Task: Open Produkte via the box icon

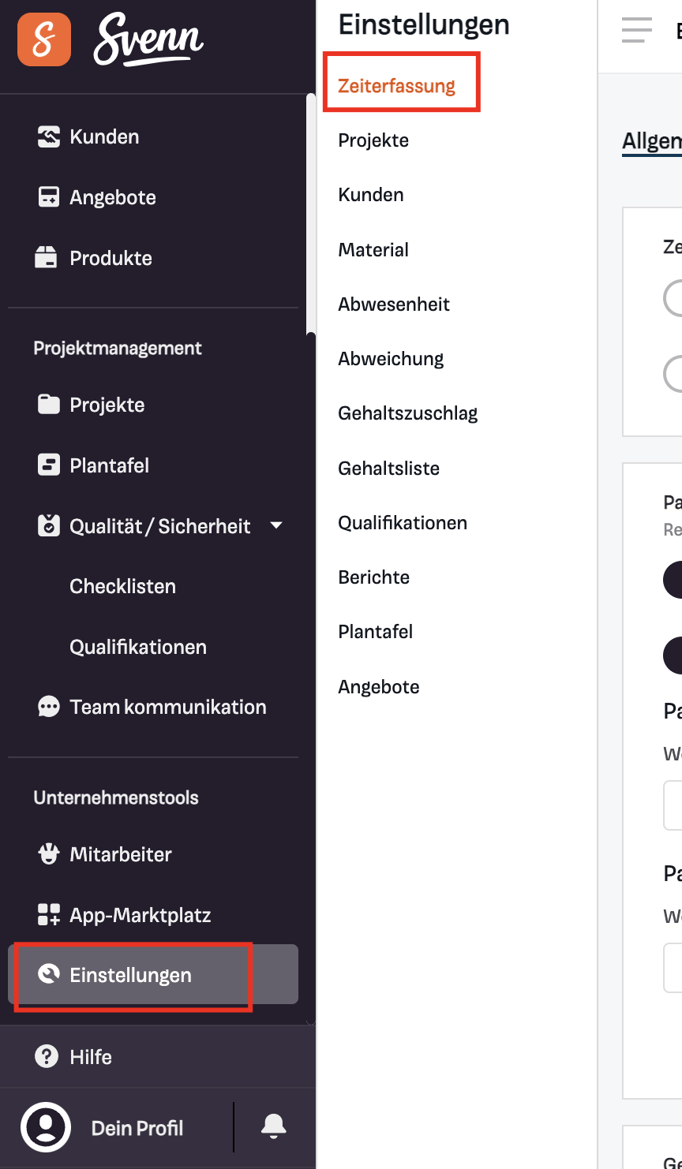Action: tap(46, 258)
